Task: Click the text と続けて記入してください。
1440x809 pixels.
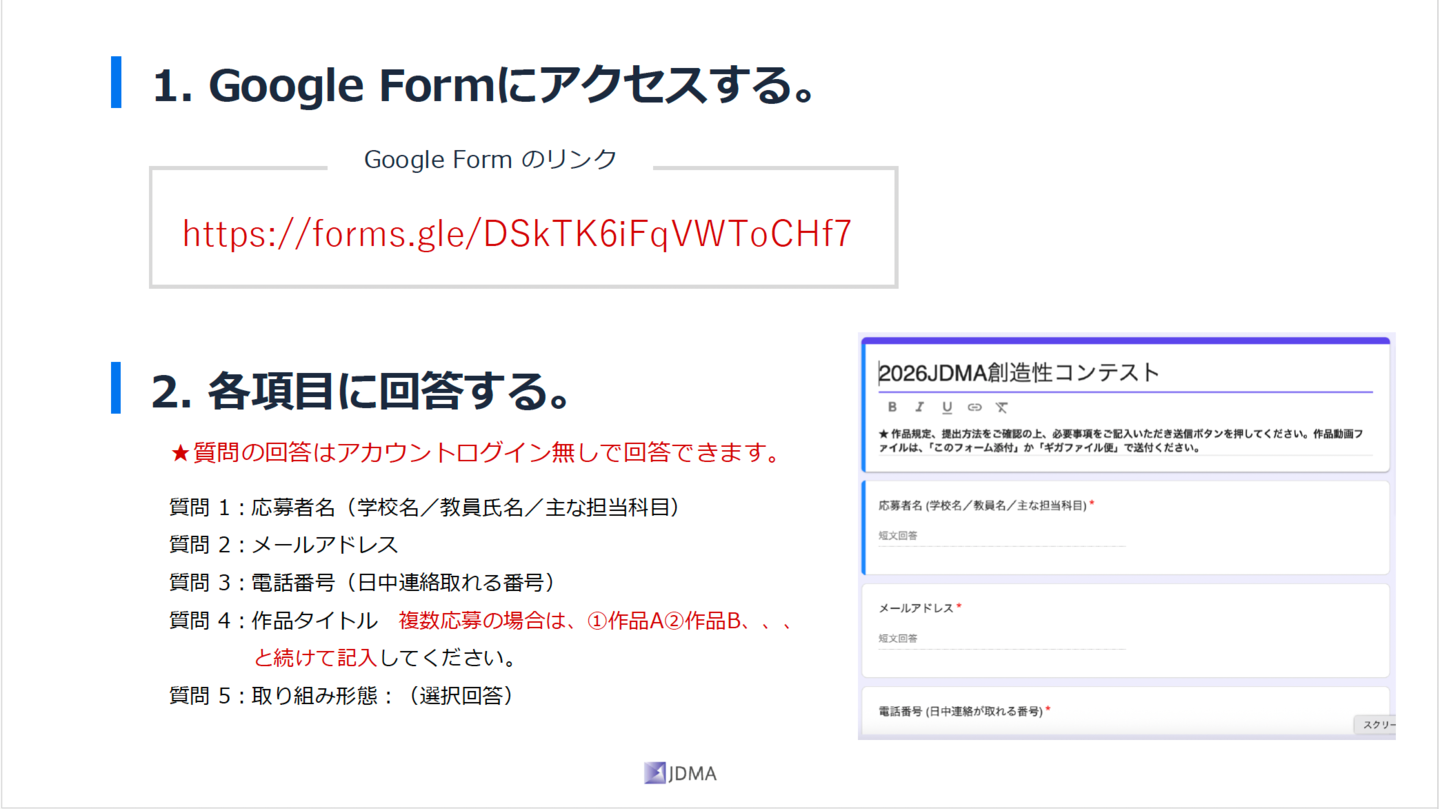Action: pyautogui.click(x=385, y=658)
